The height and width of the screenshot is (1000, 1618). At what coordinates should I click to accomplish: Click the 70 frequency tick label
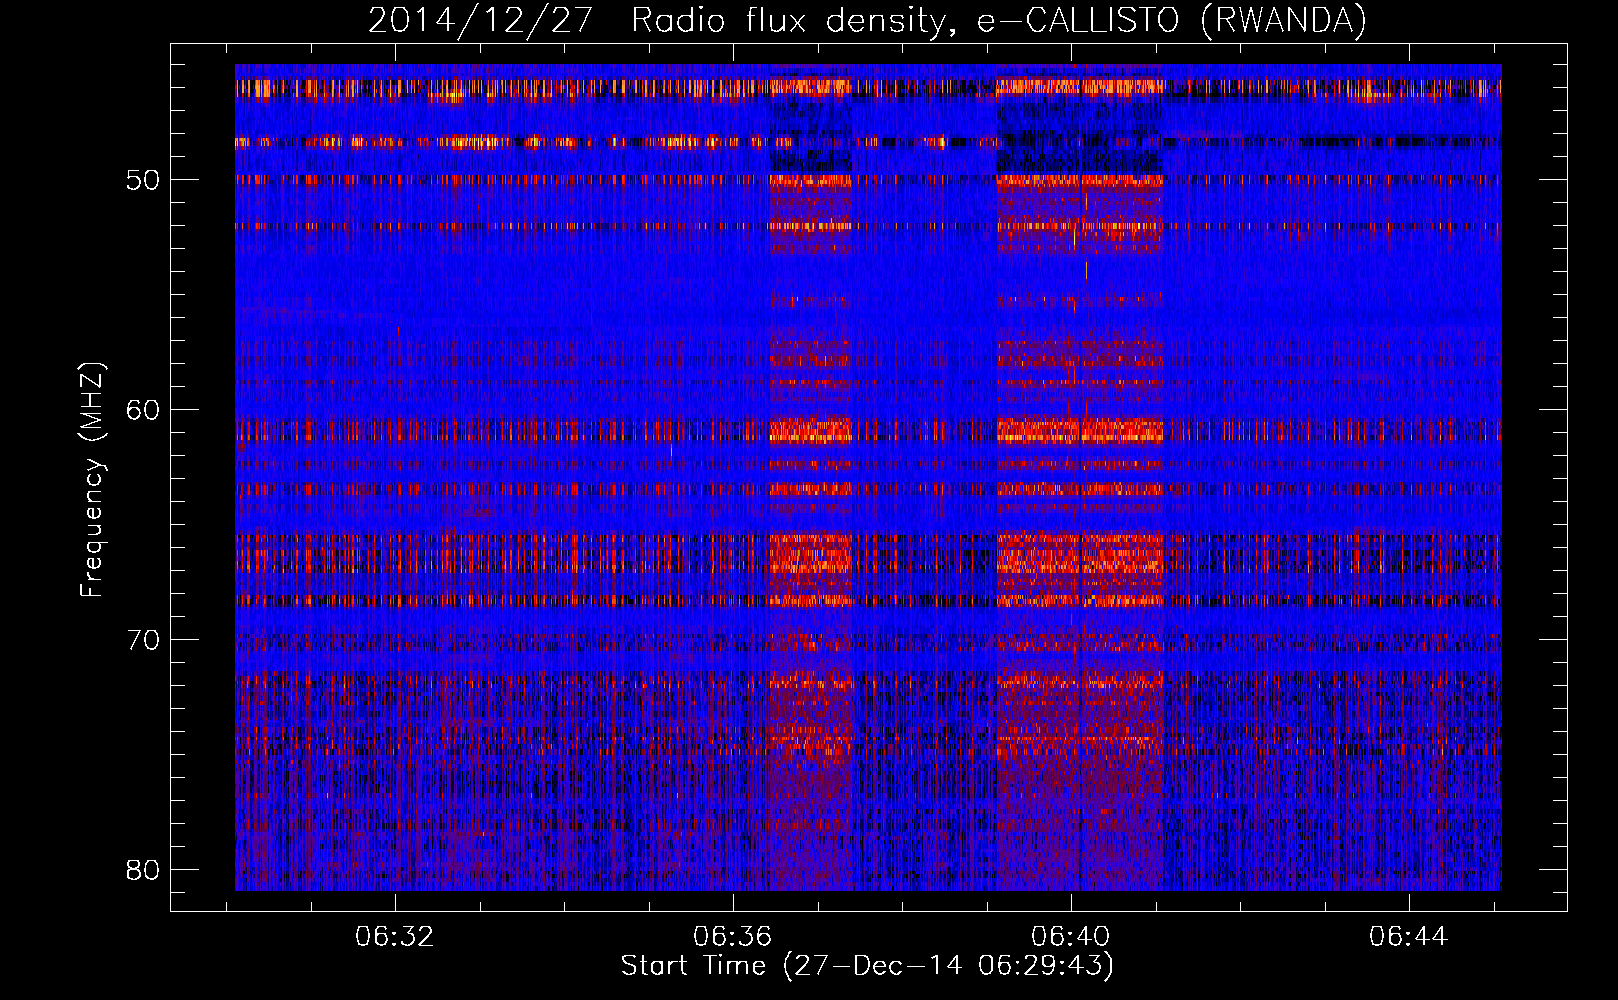click(x=143, y=640)
